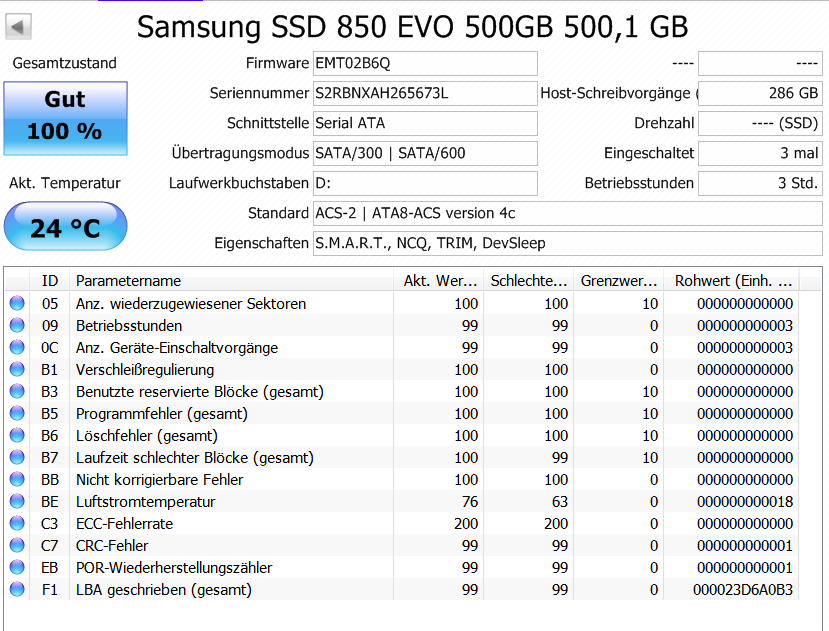Select the Verschleißregulierung parameter name
The width and height of the screenshot is (829, 631).
[145, 370]
